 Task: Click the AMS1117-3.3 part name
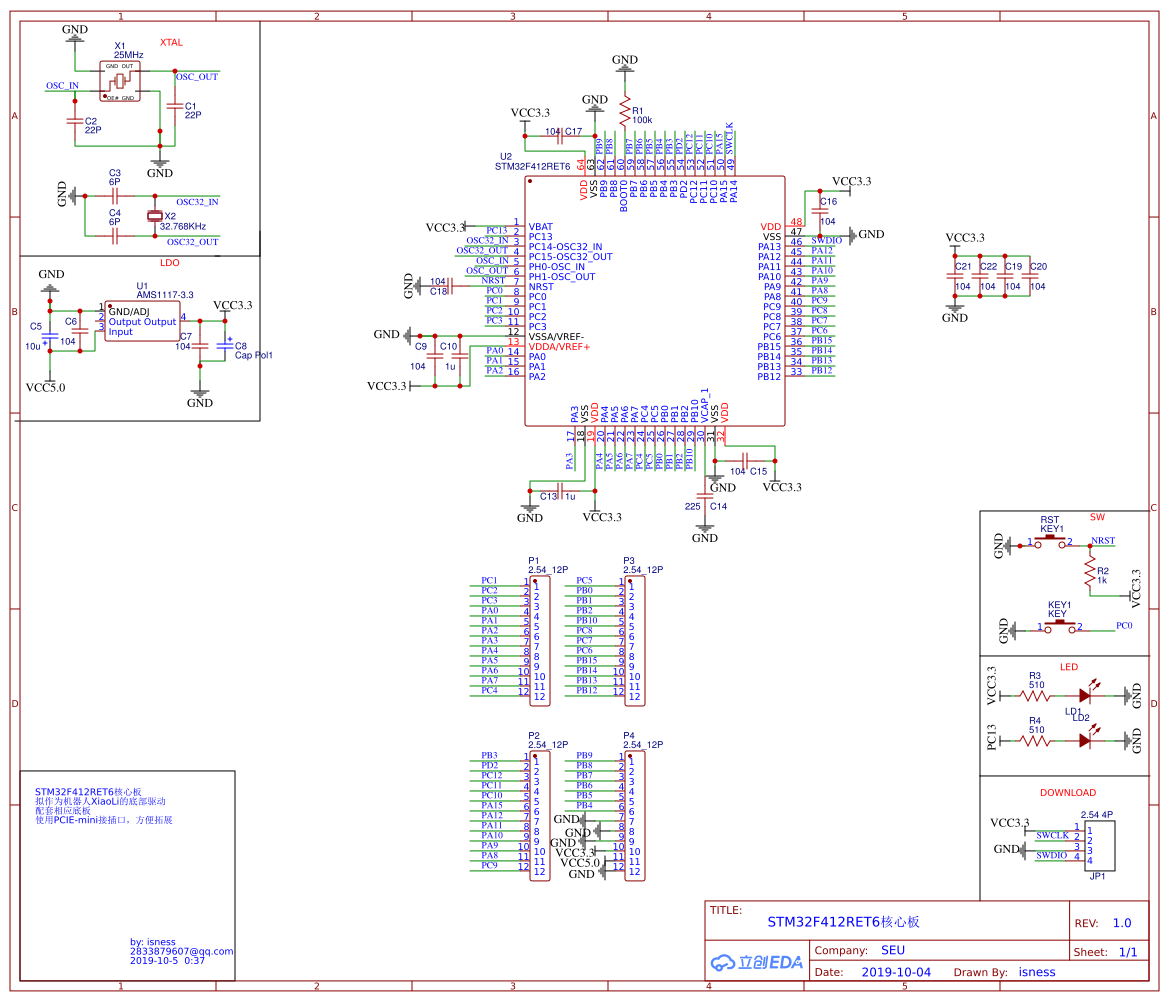(165, 295)
